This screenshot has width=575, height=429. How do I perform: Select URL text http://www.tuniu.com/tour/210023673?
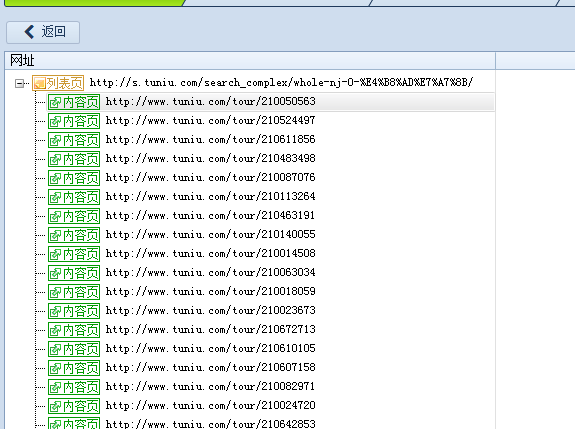(210, 311)
